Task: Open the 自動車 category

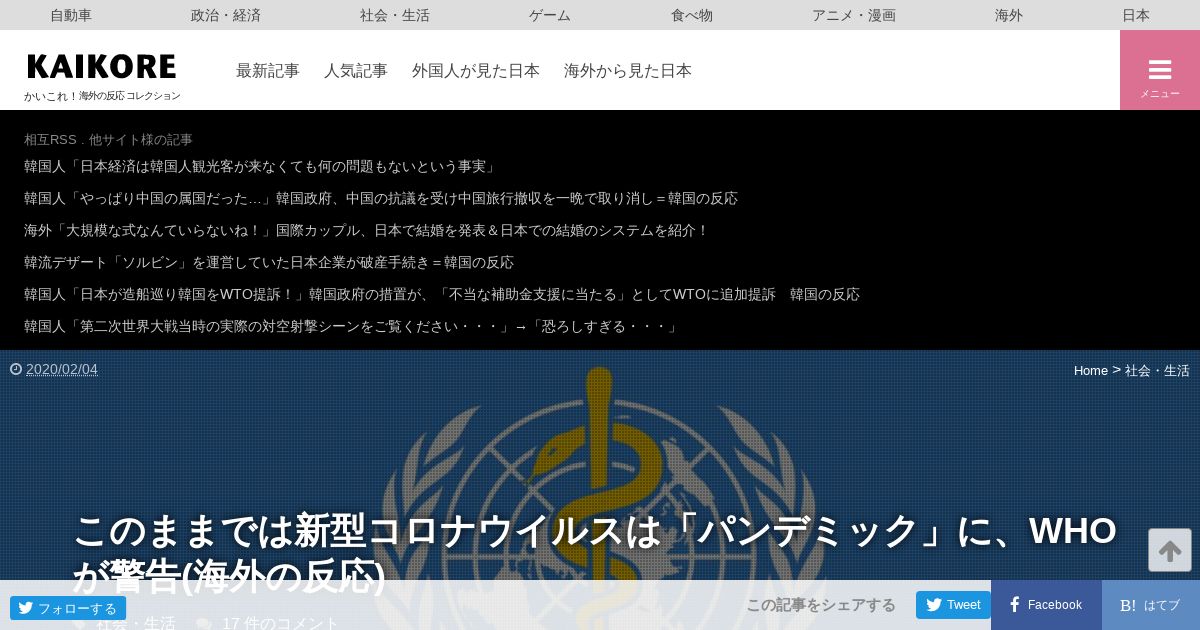Action: click(x=71, y=15)
